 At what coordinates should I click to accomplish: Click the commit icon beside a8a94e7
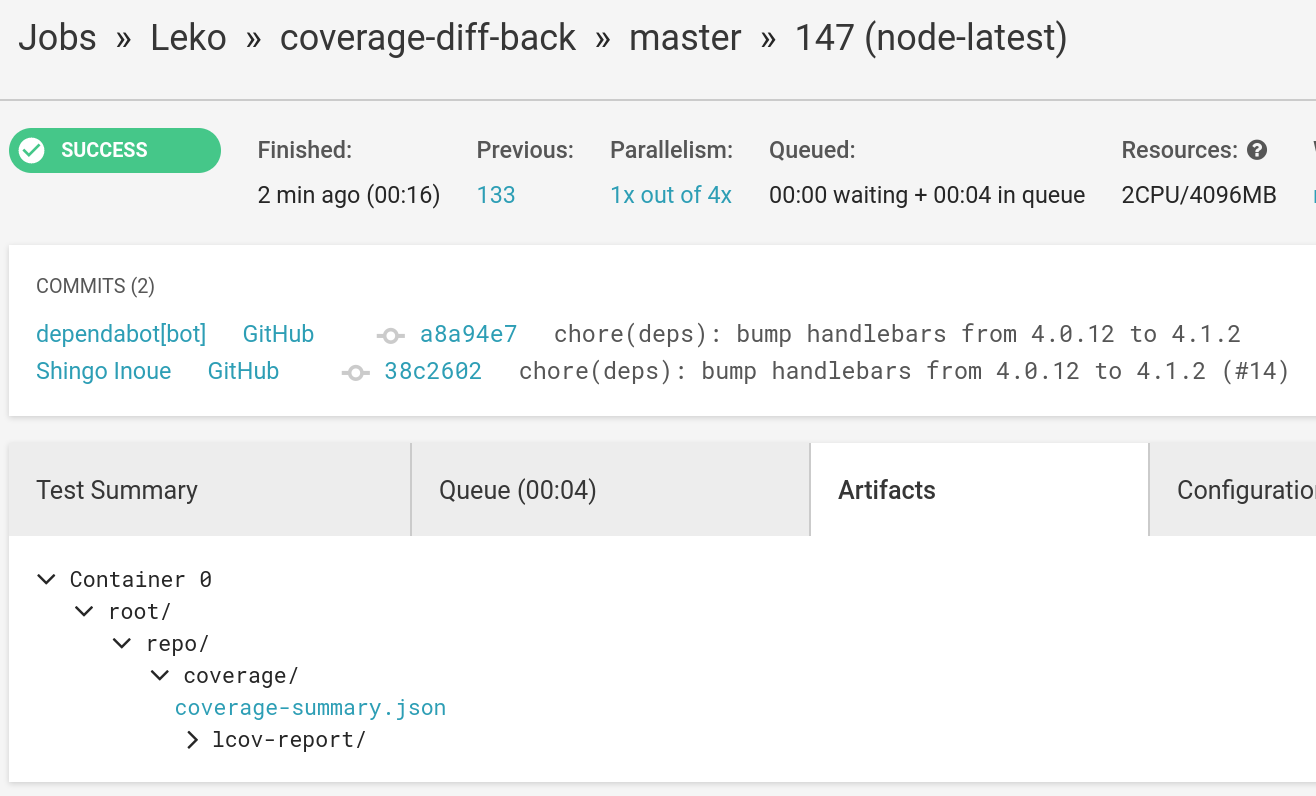(x=390, y=335)
